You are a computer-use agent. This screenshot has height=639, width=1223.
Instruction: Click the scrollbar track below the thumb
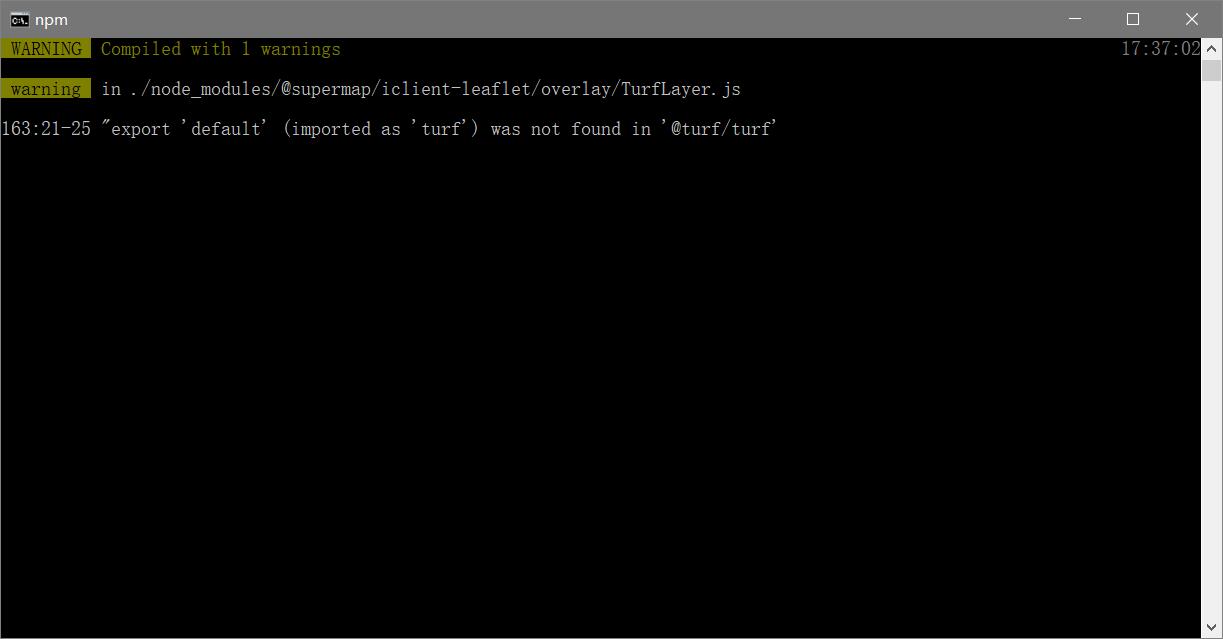[x=1211, y=350]
